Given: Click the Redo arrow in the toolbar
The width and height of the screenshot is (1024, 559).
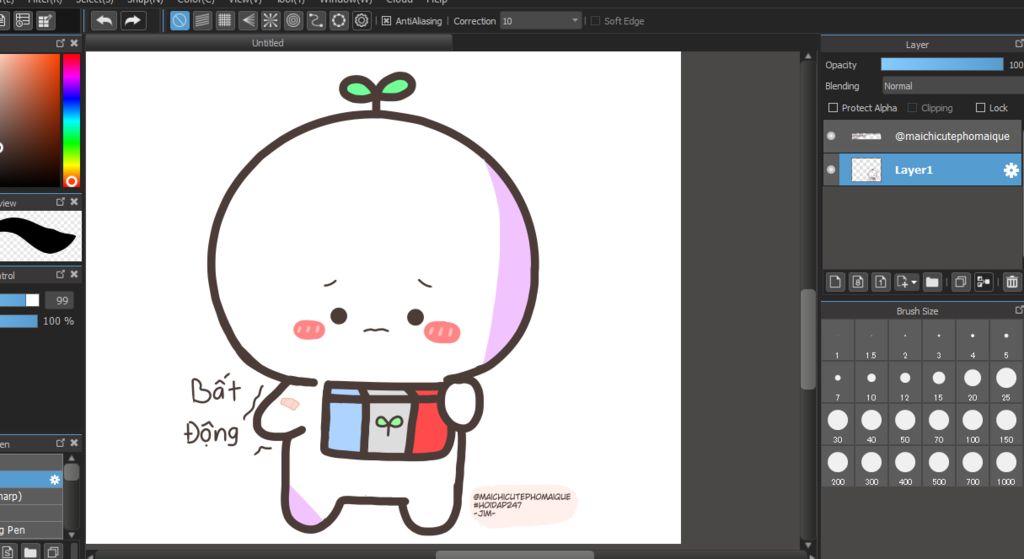Looking at the screenshot, I should pos(133,21).
